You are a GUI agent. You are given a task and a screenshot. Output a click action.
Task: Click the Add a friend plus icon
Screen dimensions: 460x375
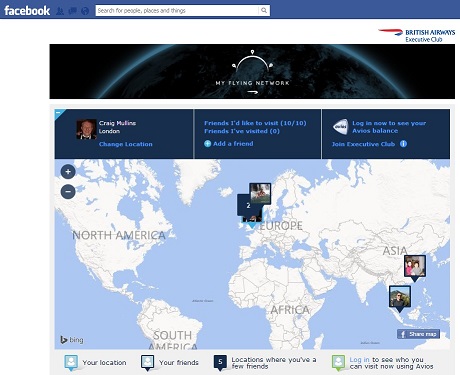pos(207,144)
